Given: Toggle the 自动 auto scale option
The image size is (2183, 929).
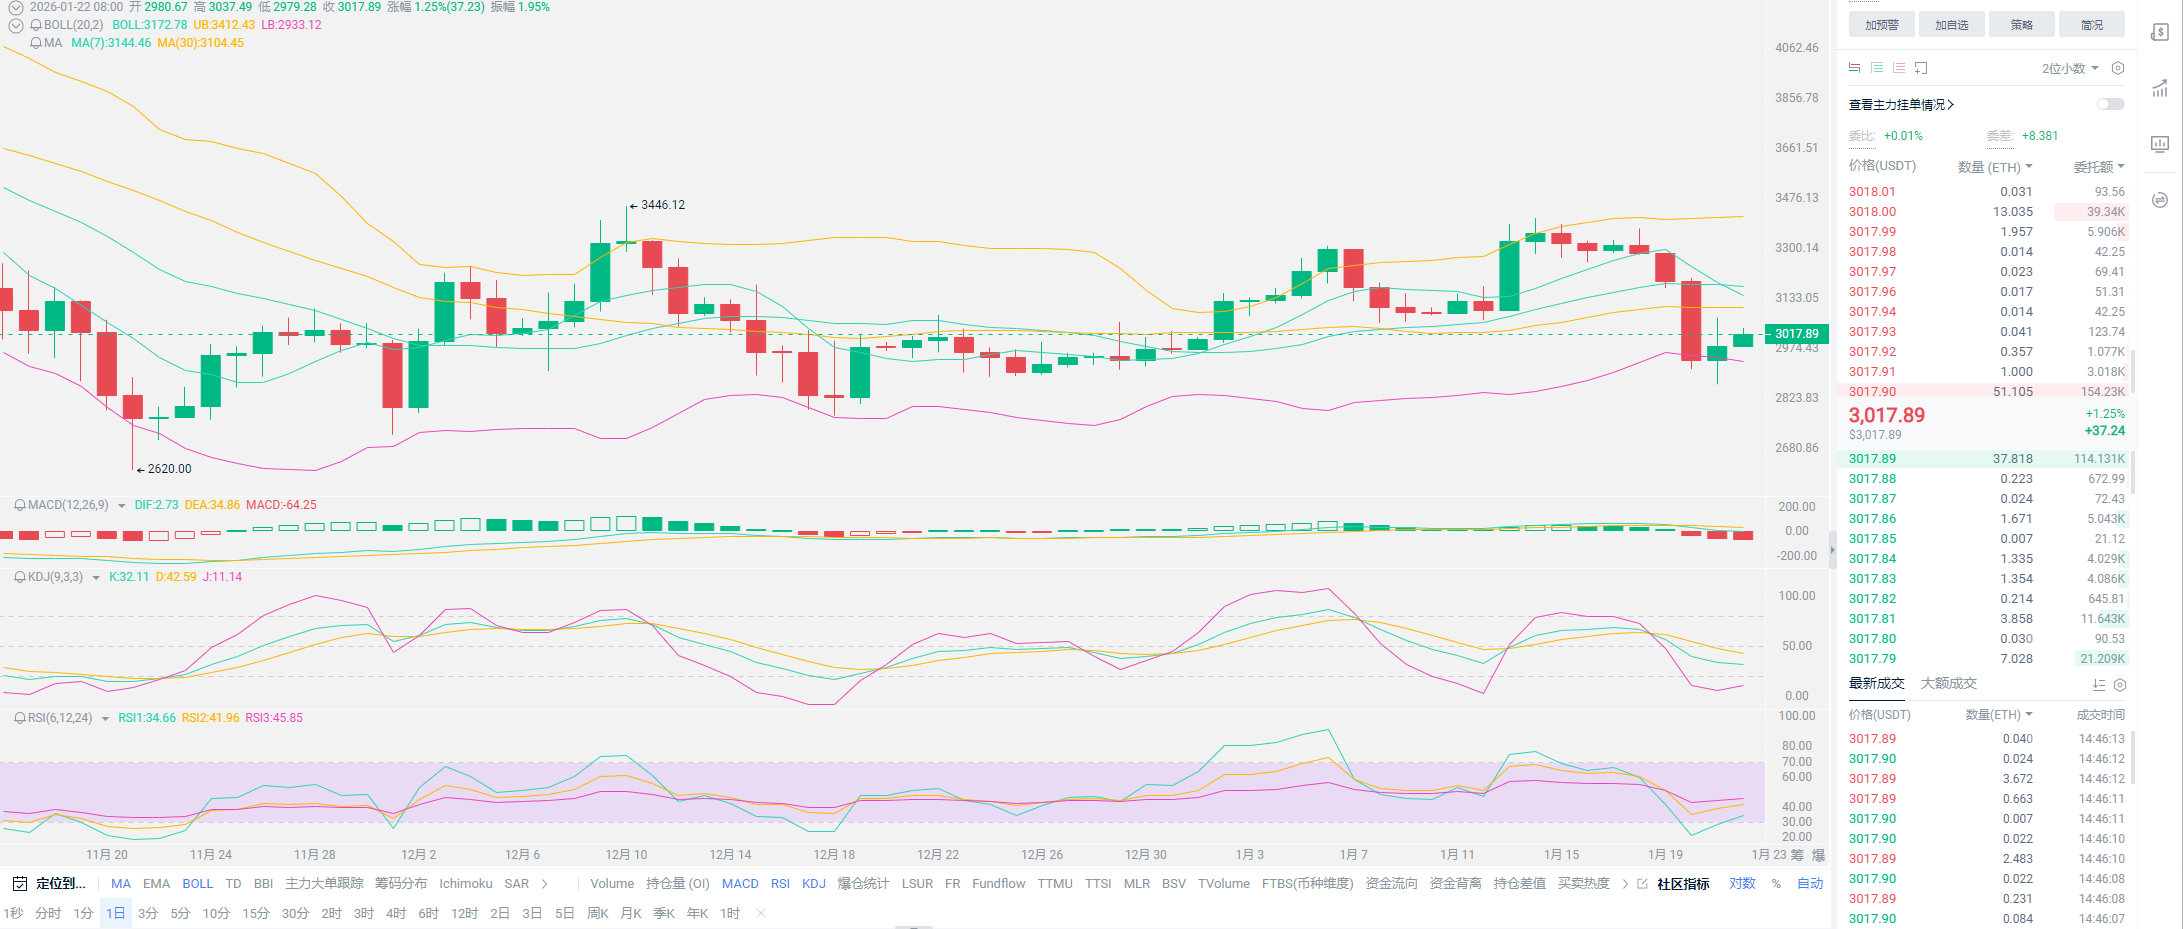Looking at the screenshot, I should (x=1810, y=884).
